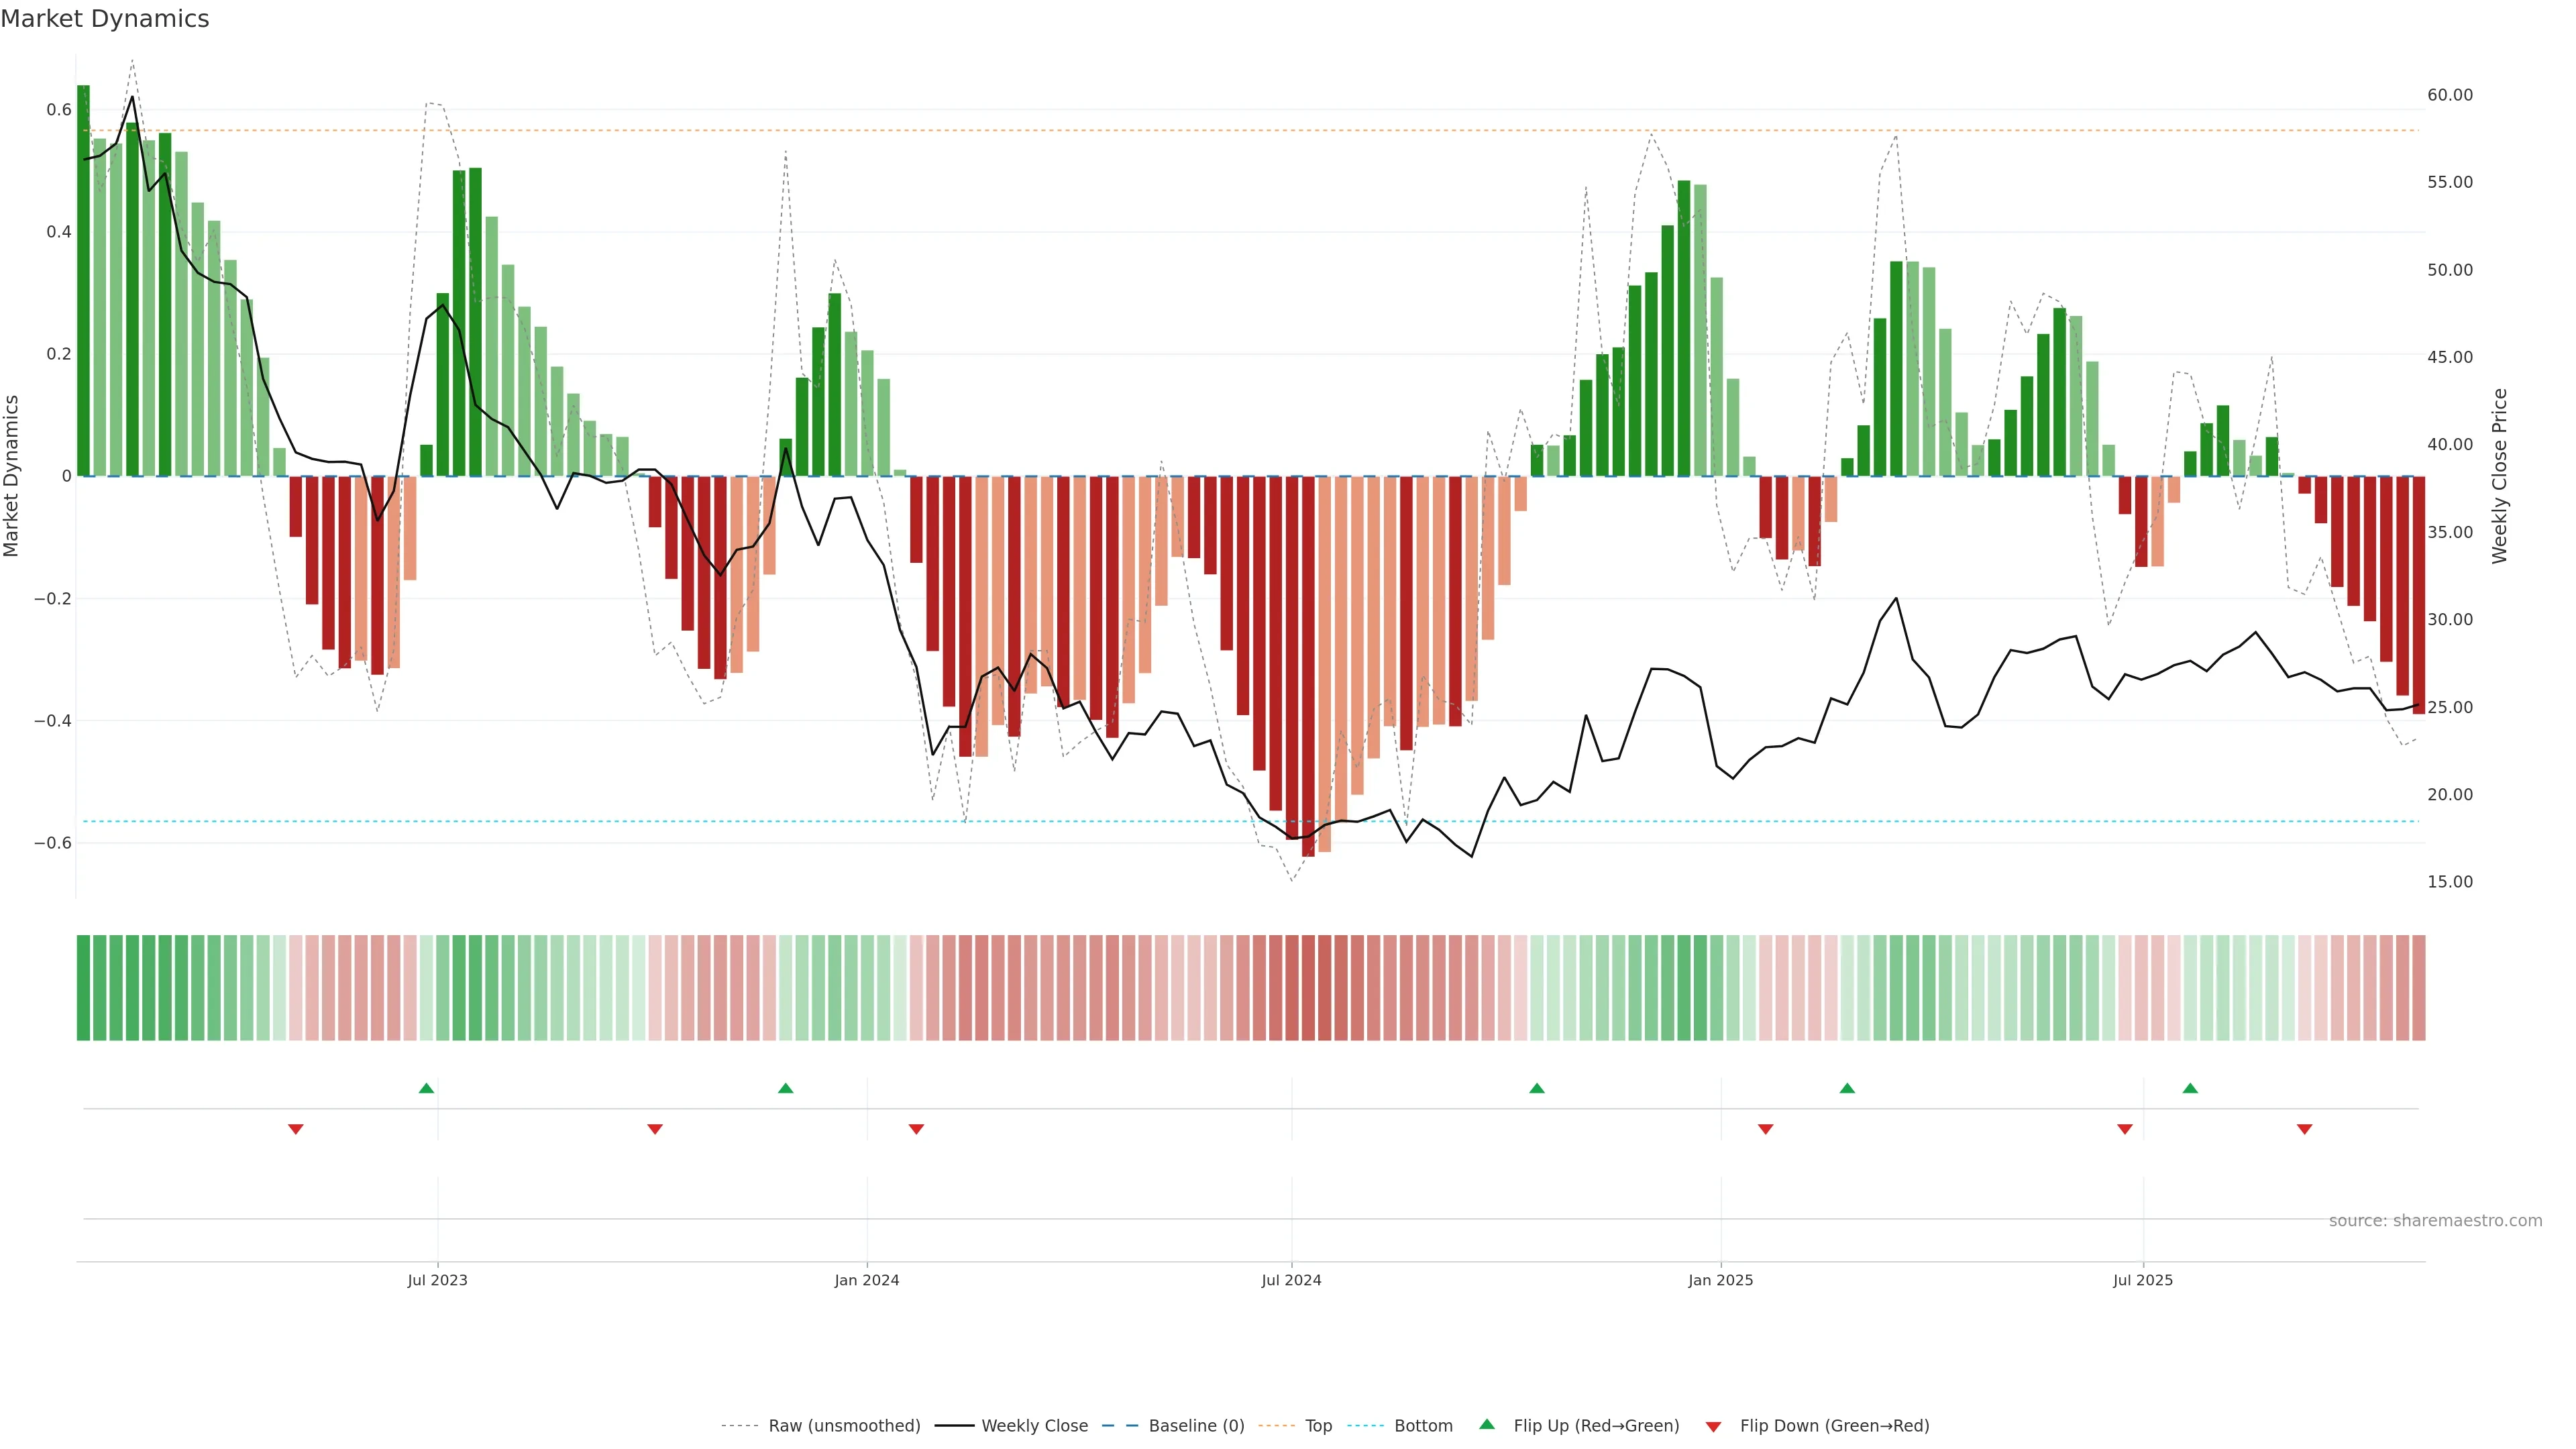Click the red flip-down triangle just after Jan 2025
Image resolution: width=2576 pixels, height=1449 pixels.
click(1766, 1129)
